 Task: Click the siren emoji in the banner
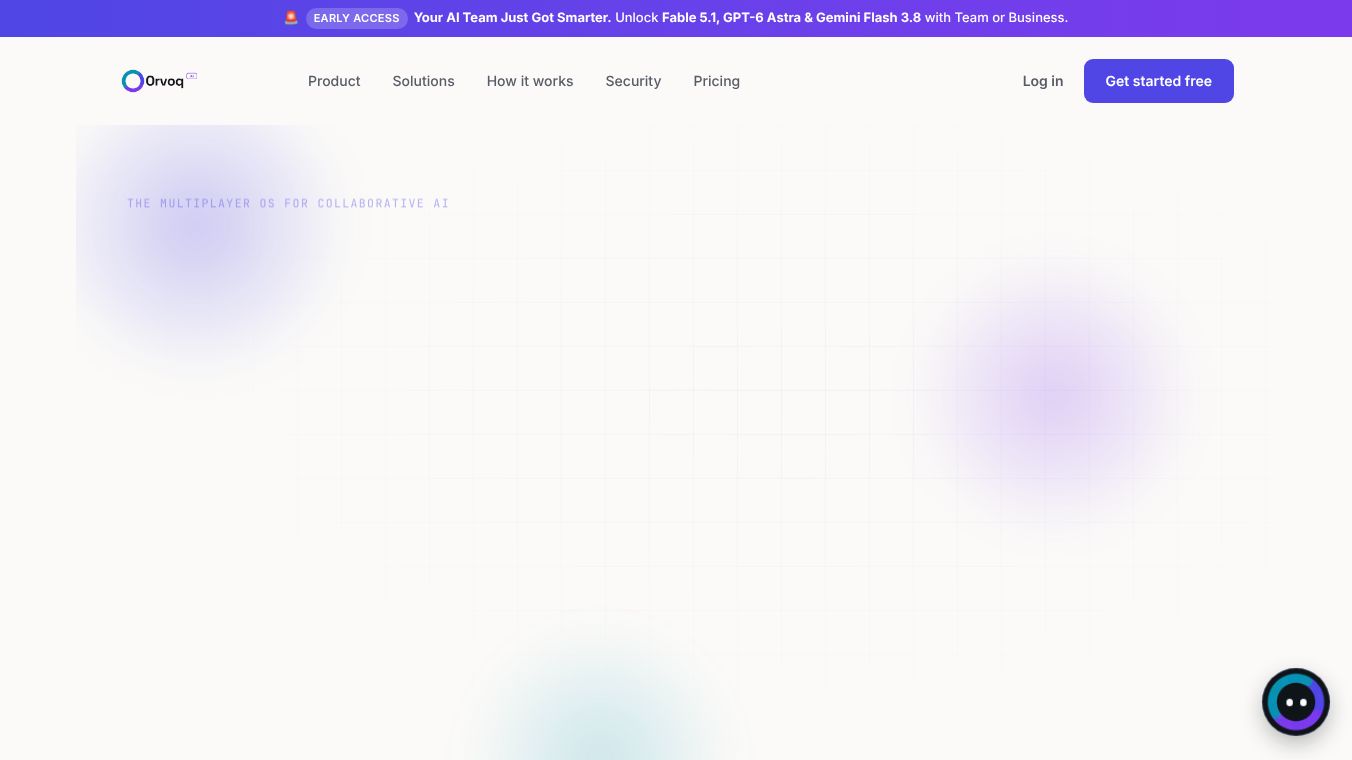coord(291,18)
